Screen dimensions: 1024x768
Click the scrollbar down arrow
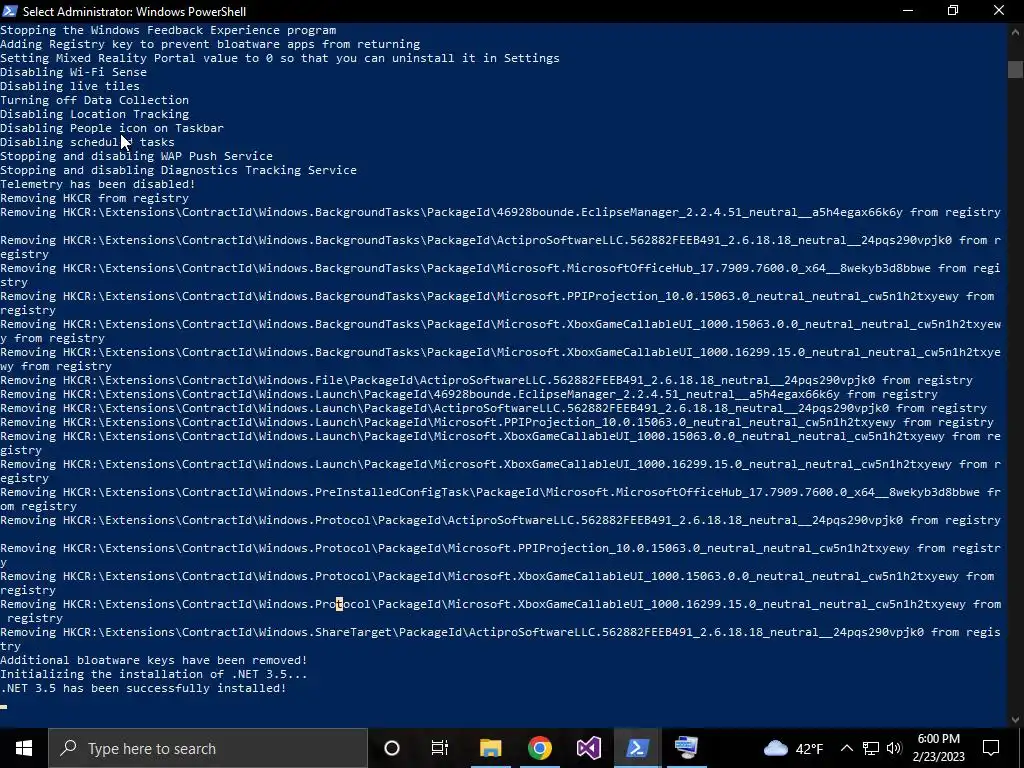[x=1015, y=720]
